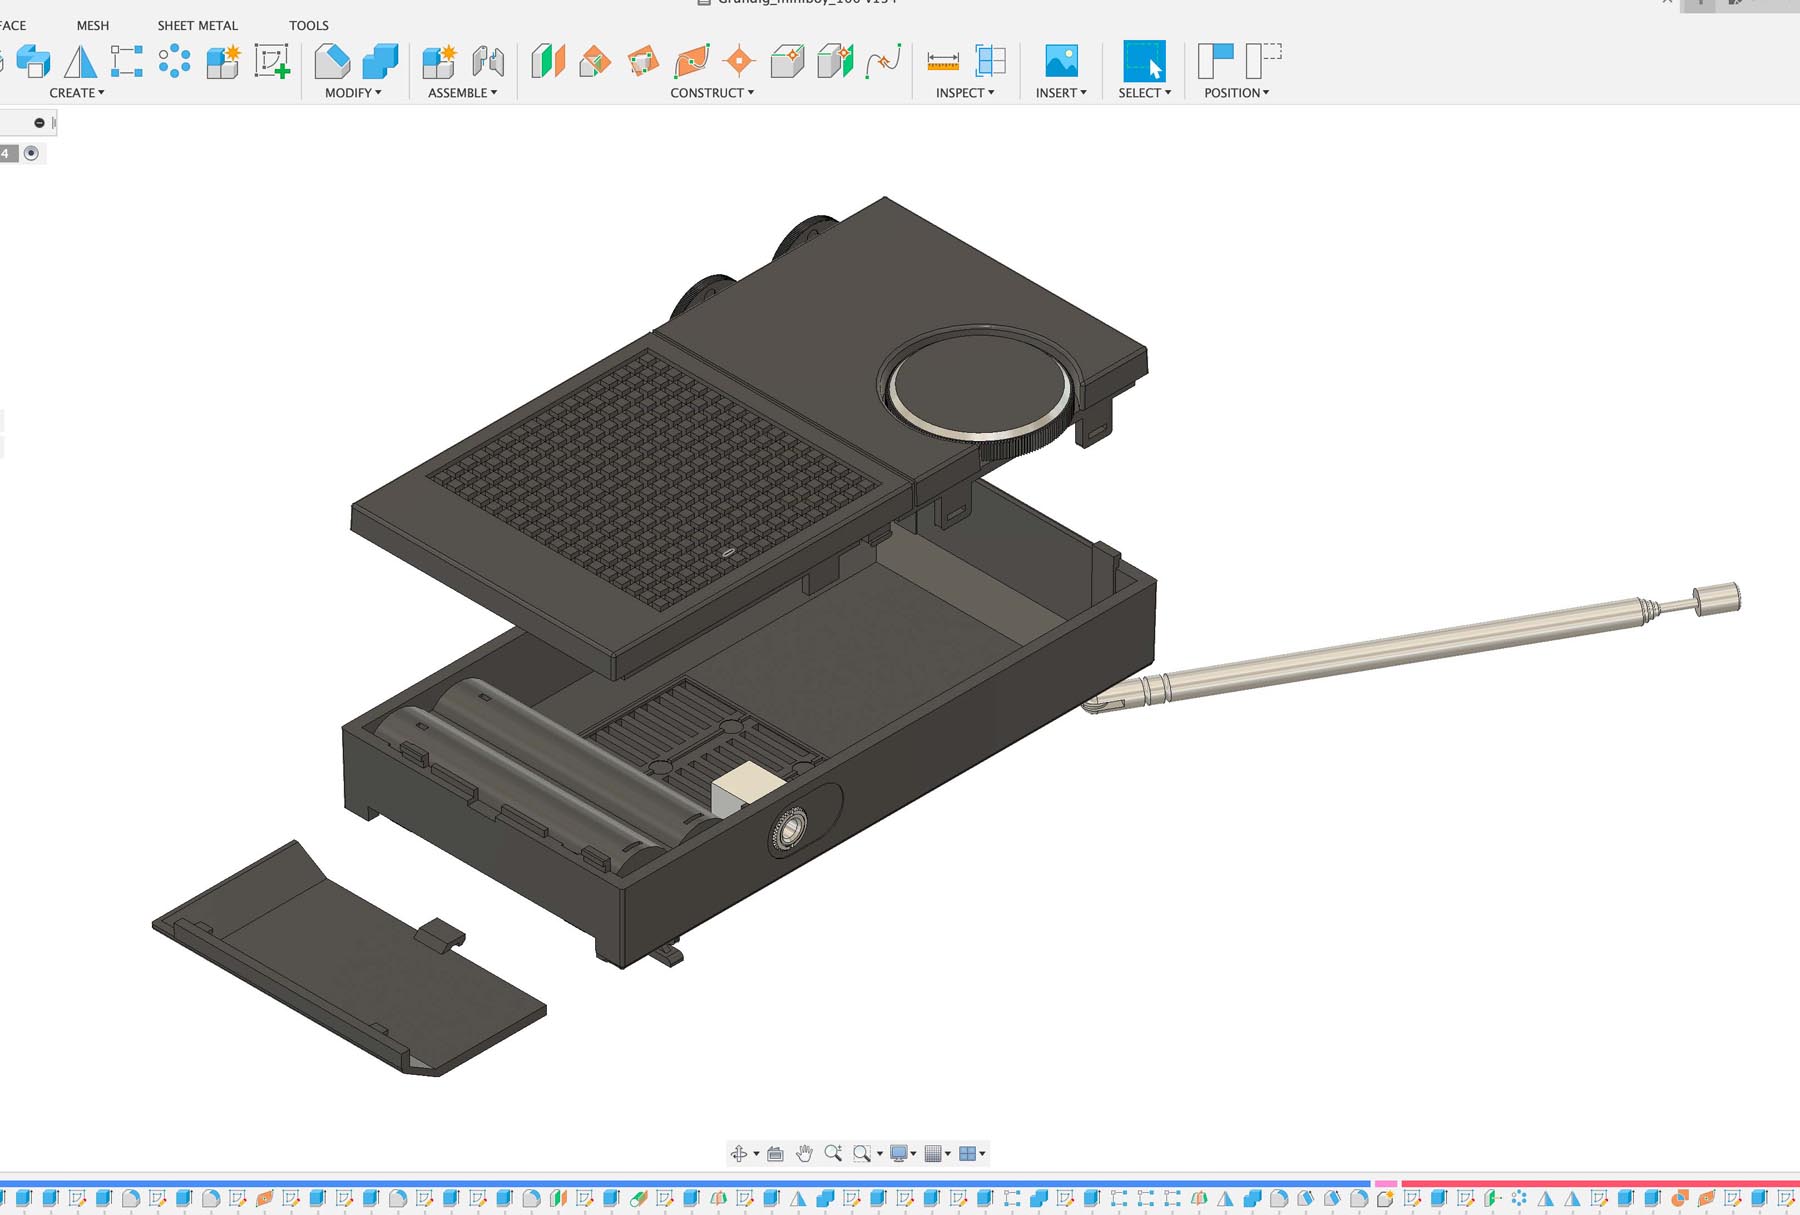Open the Orbit type dropdown arrow
The width and height of the screenshot is (1800, 1215).
[x=756, y=1154]
